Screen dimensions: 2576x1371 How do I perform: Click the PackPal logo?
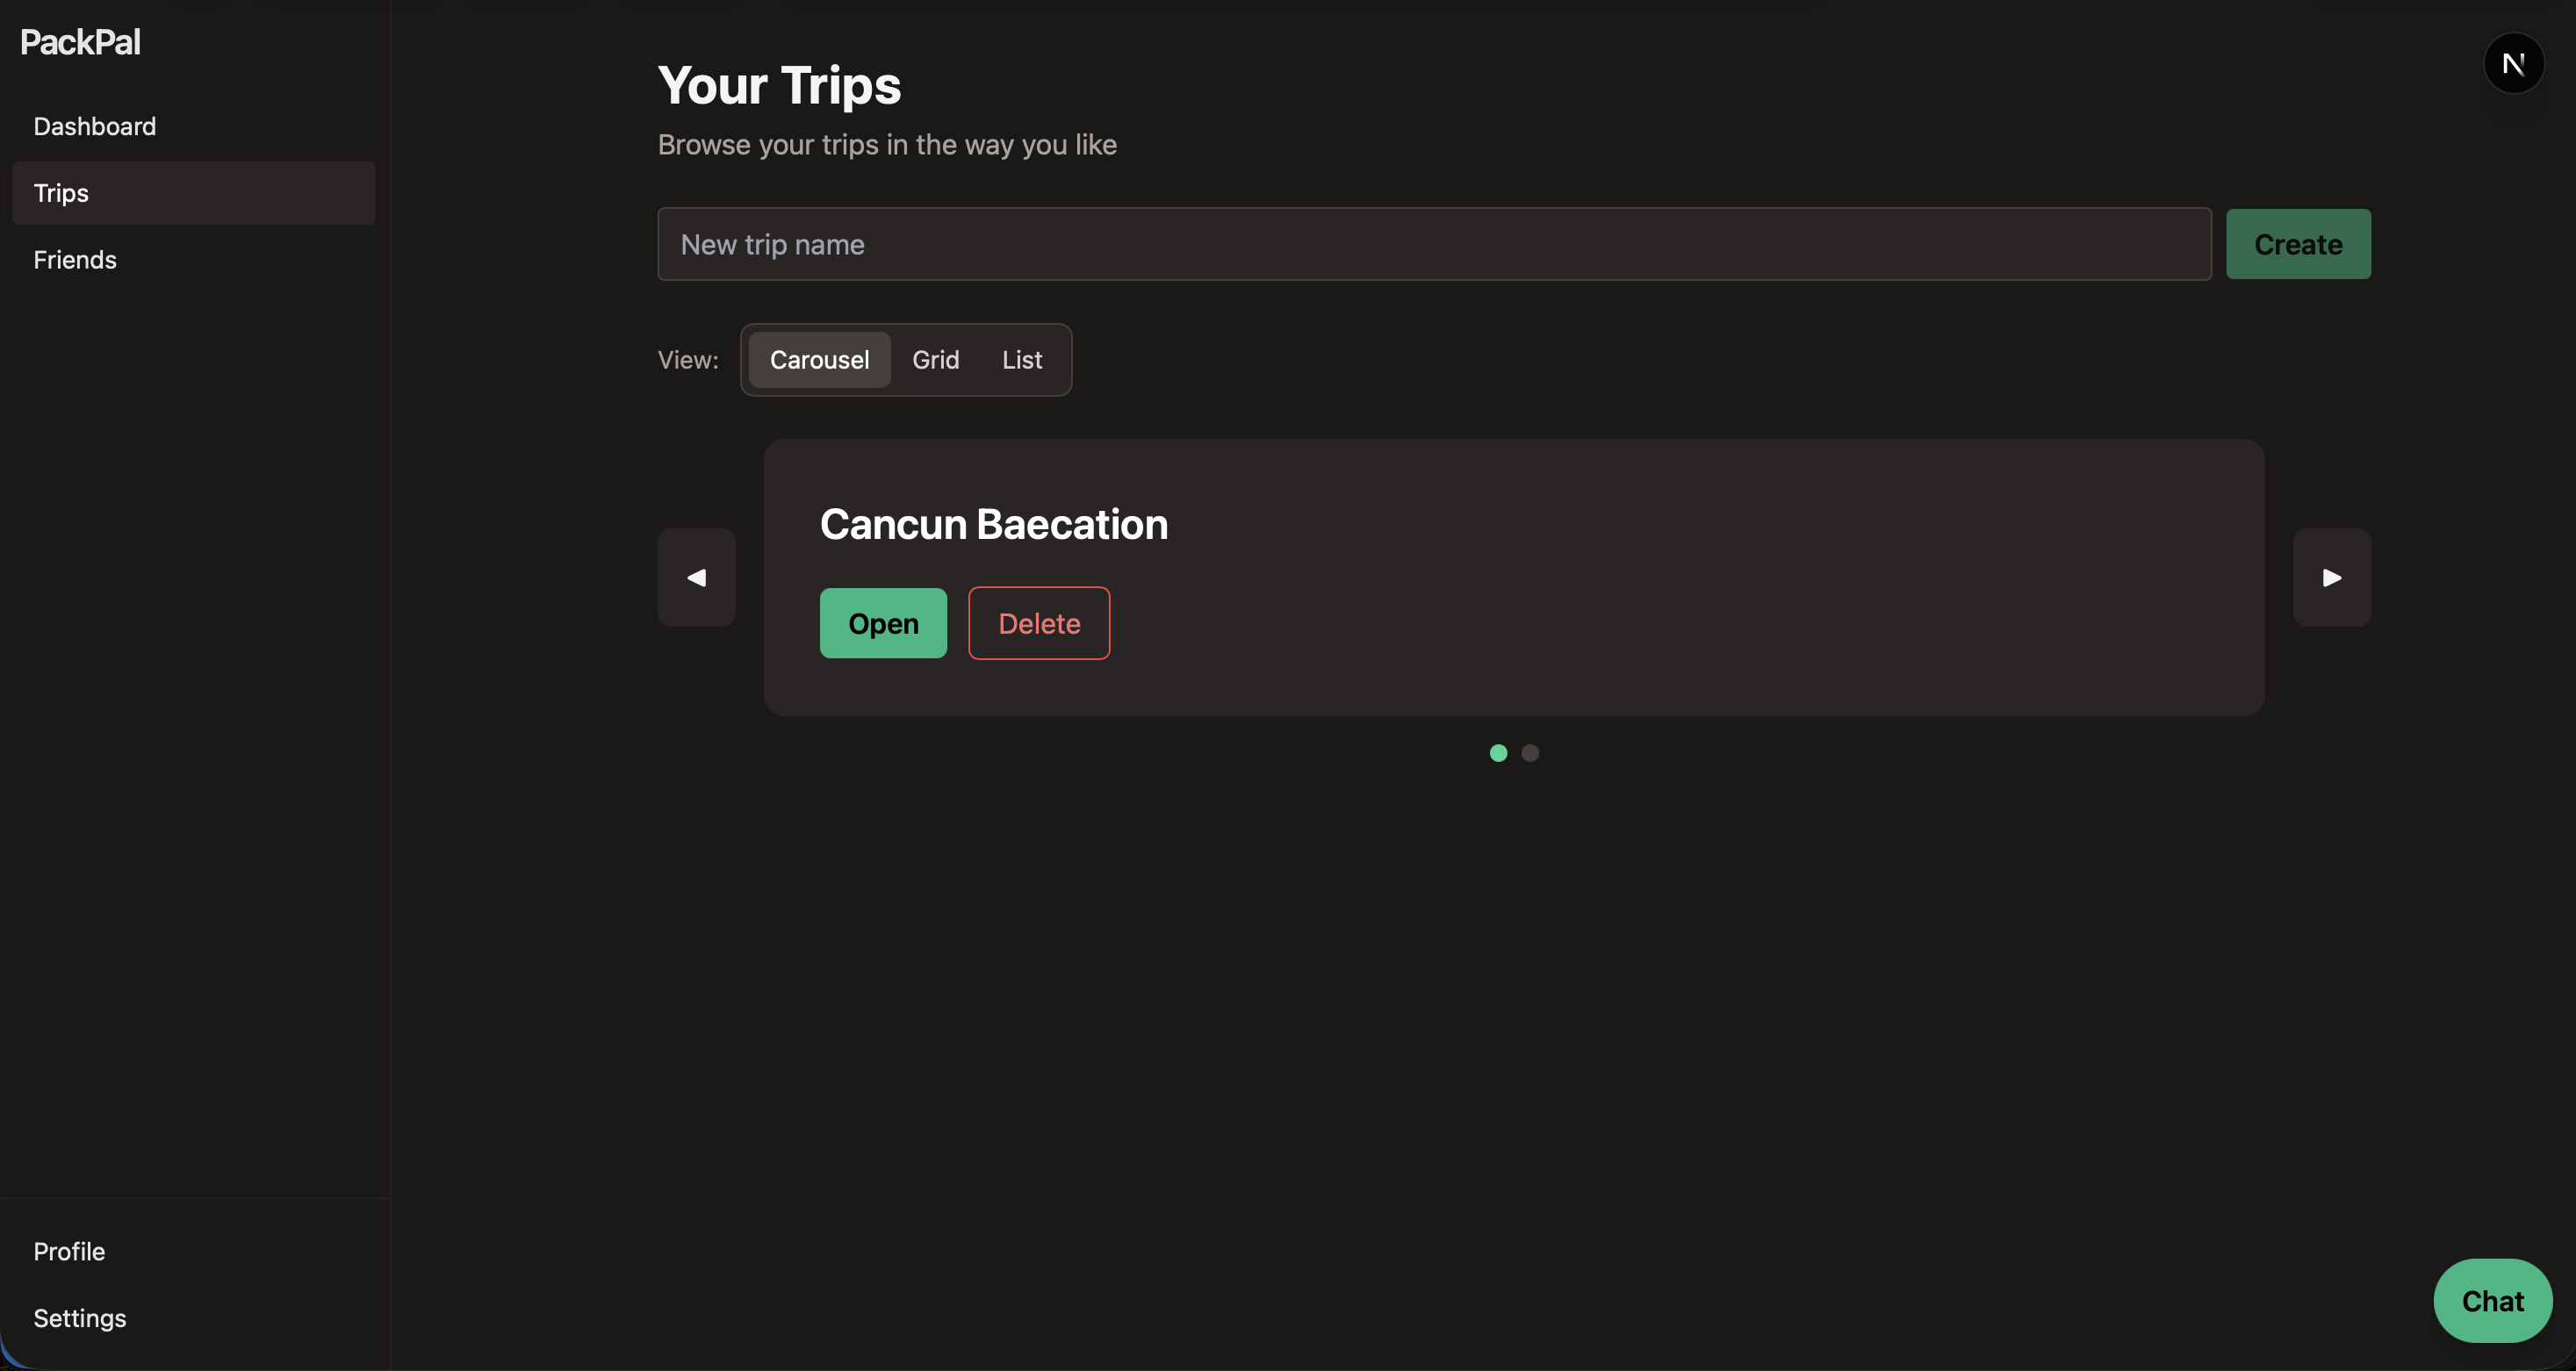click(80, 42)
